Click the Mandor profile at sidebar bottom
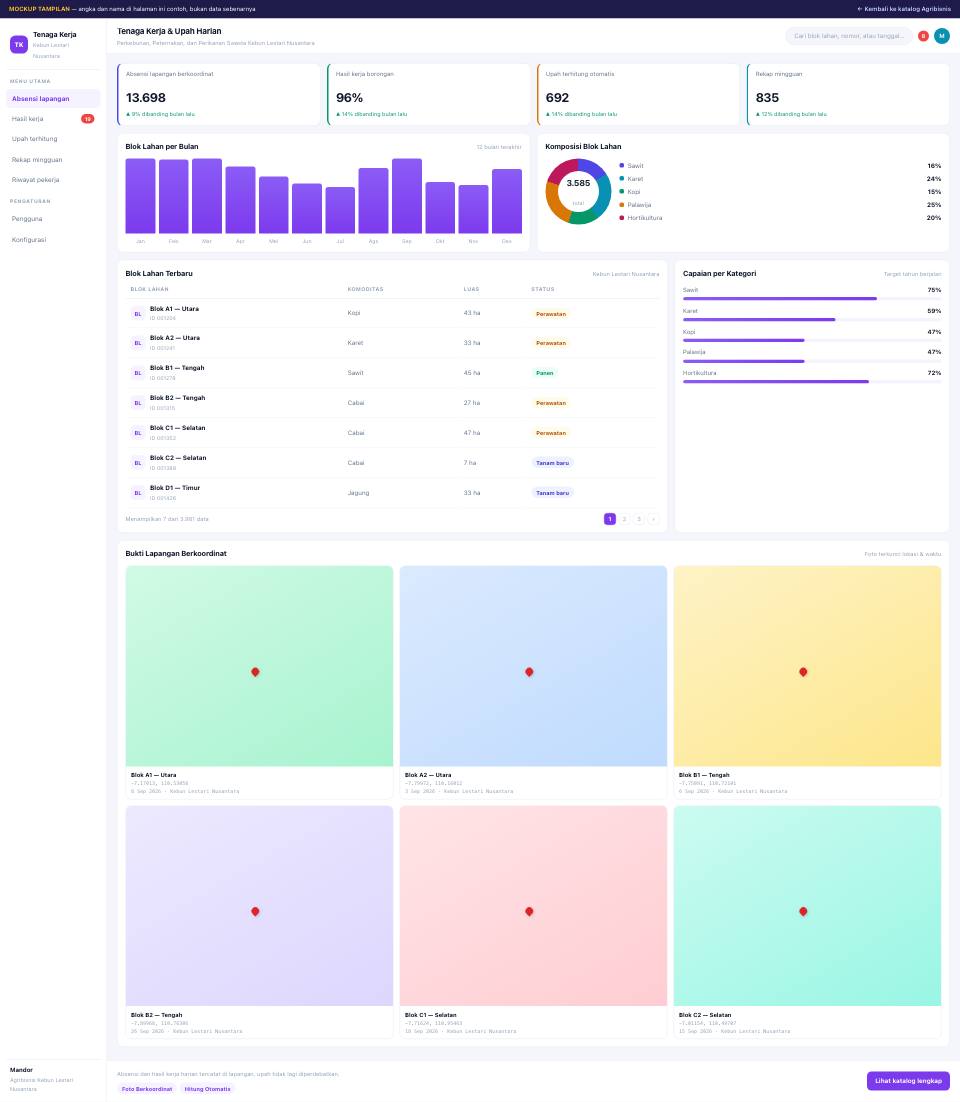 [53, 1080]
